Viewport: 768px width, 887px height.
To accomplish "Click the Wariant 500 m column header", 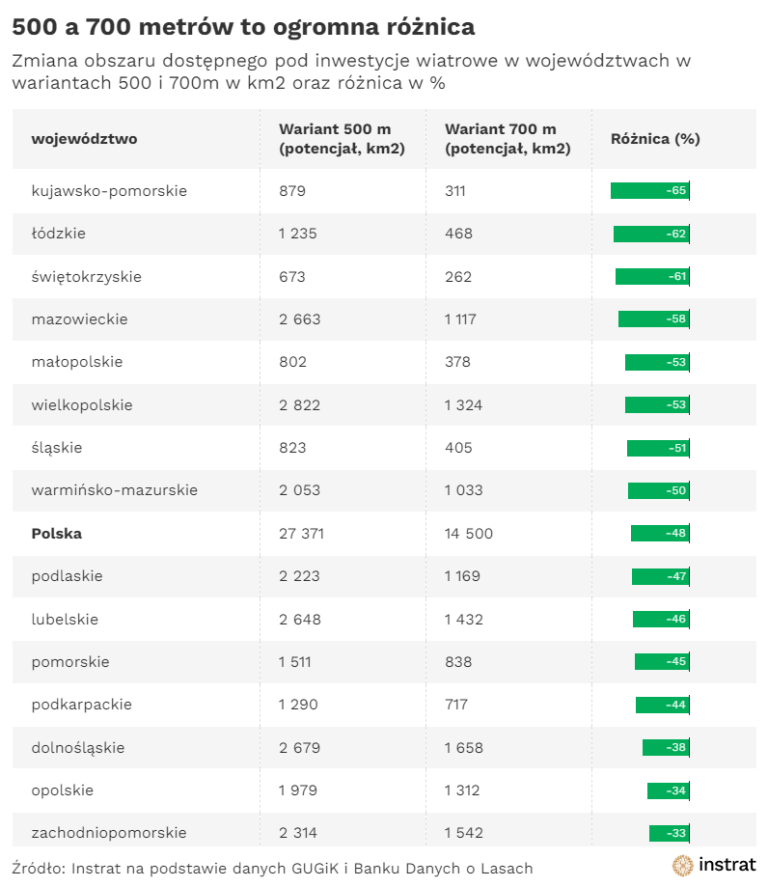I will click(334, 139).
